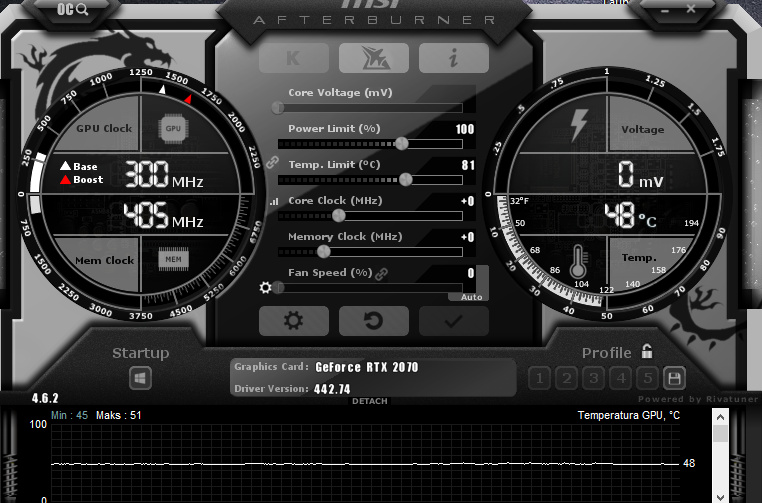Screen dimensions: 762x503
Task: Click the Memory Clock +0 value
Action: tap(468, 237)
